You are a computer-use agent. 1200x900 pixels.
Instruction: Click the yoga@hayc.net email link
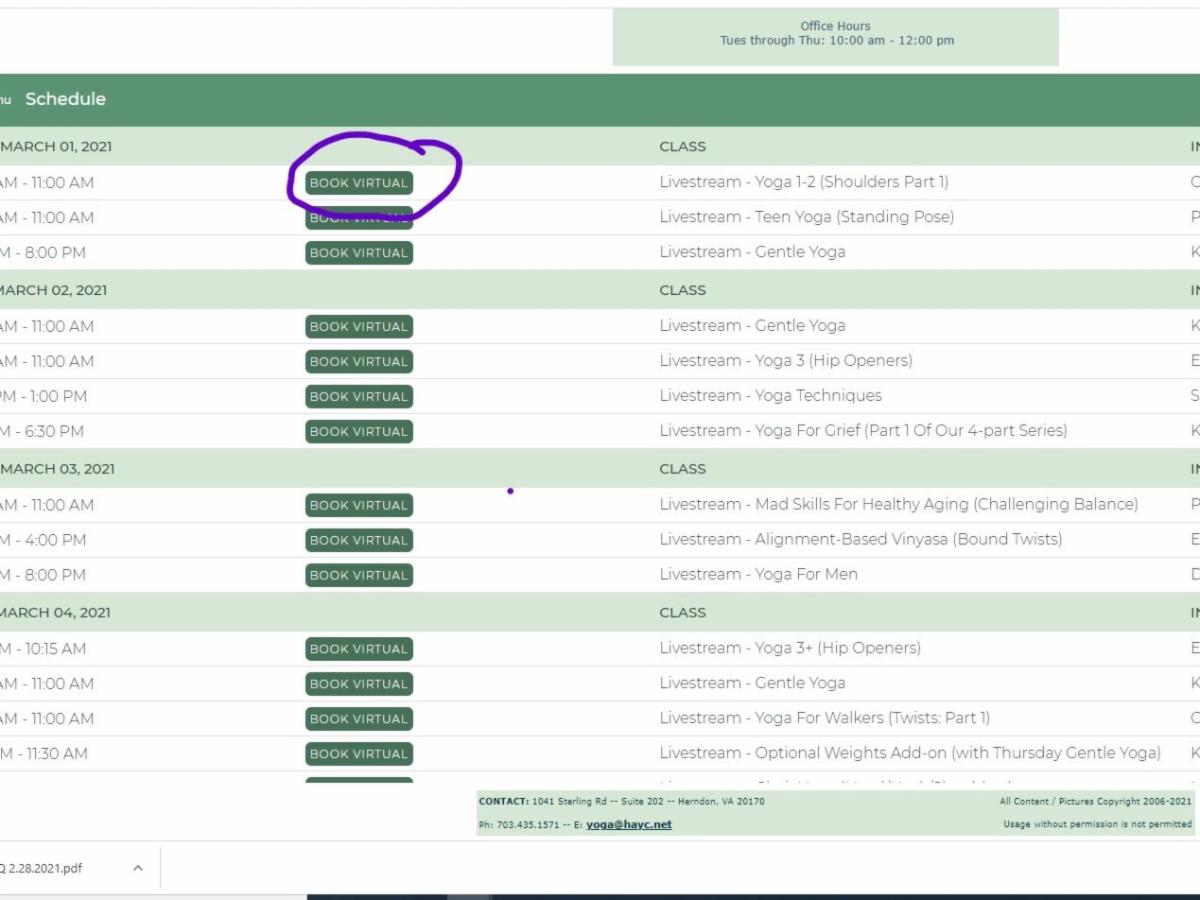pyautogui.click(x=628, y=825)
